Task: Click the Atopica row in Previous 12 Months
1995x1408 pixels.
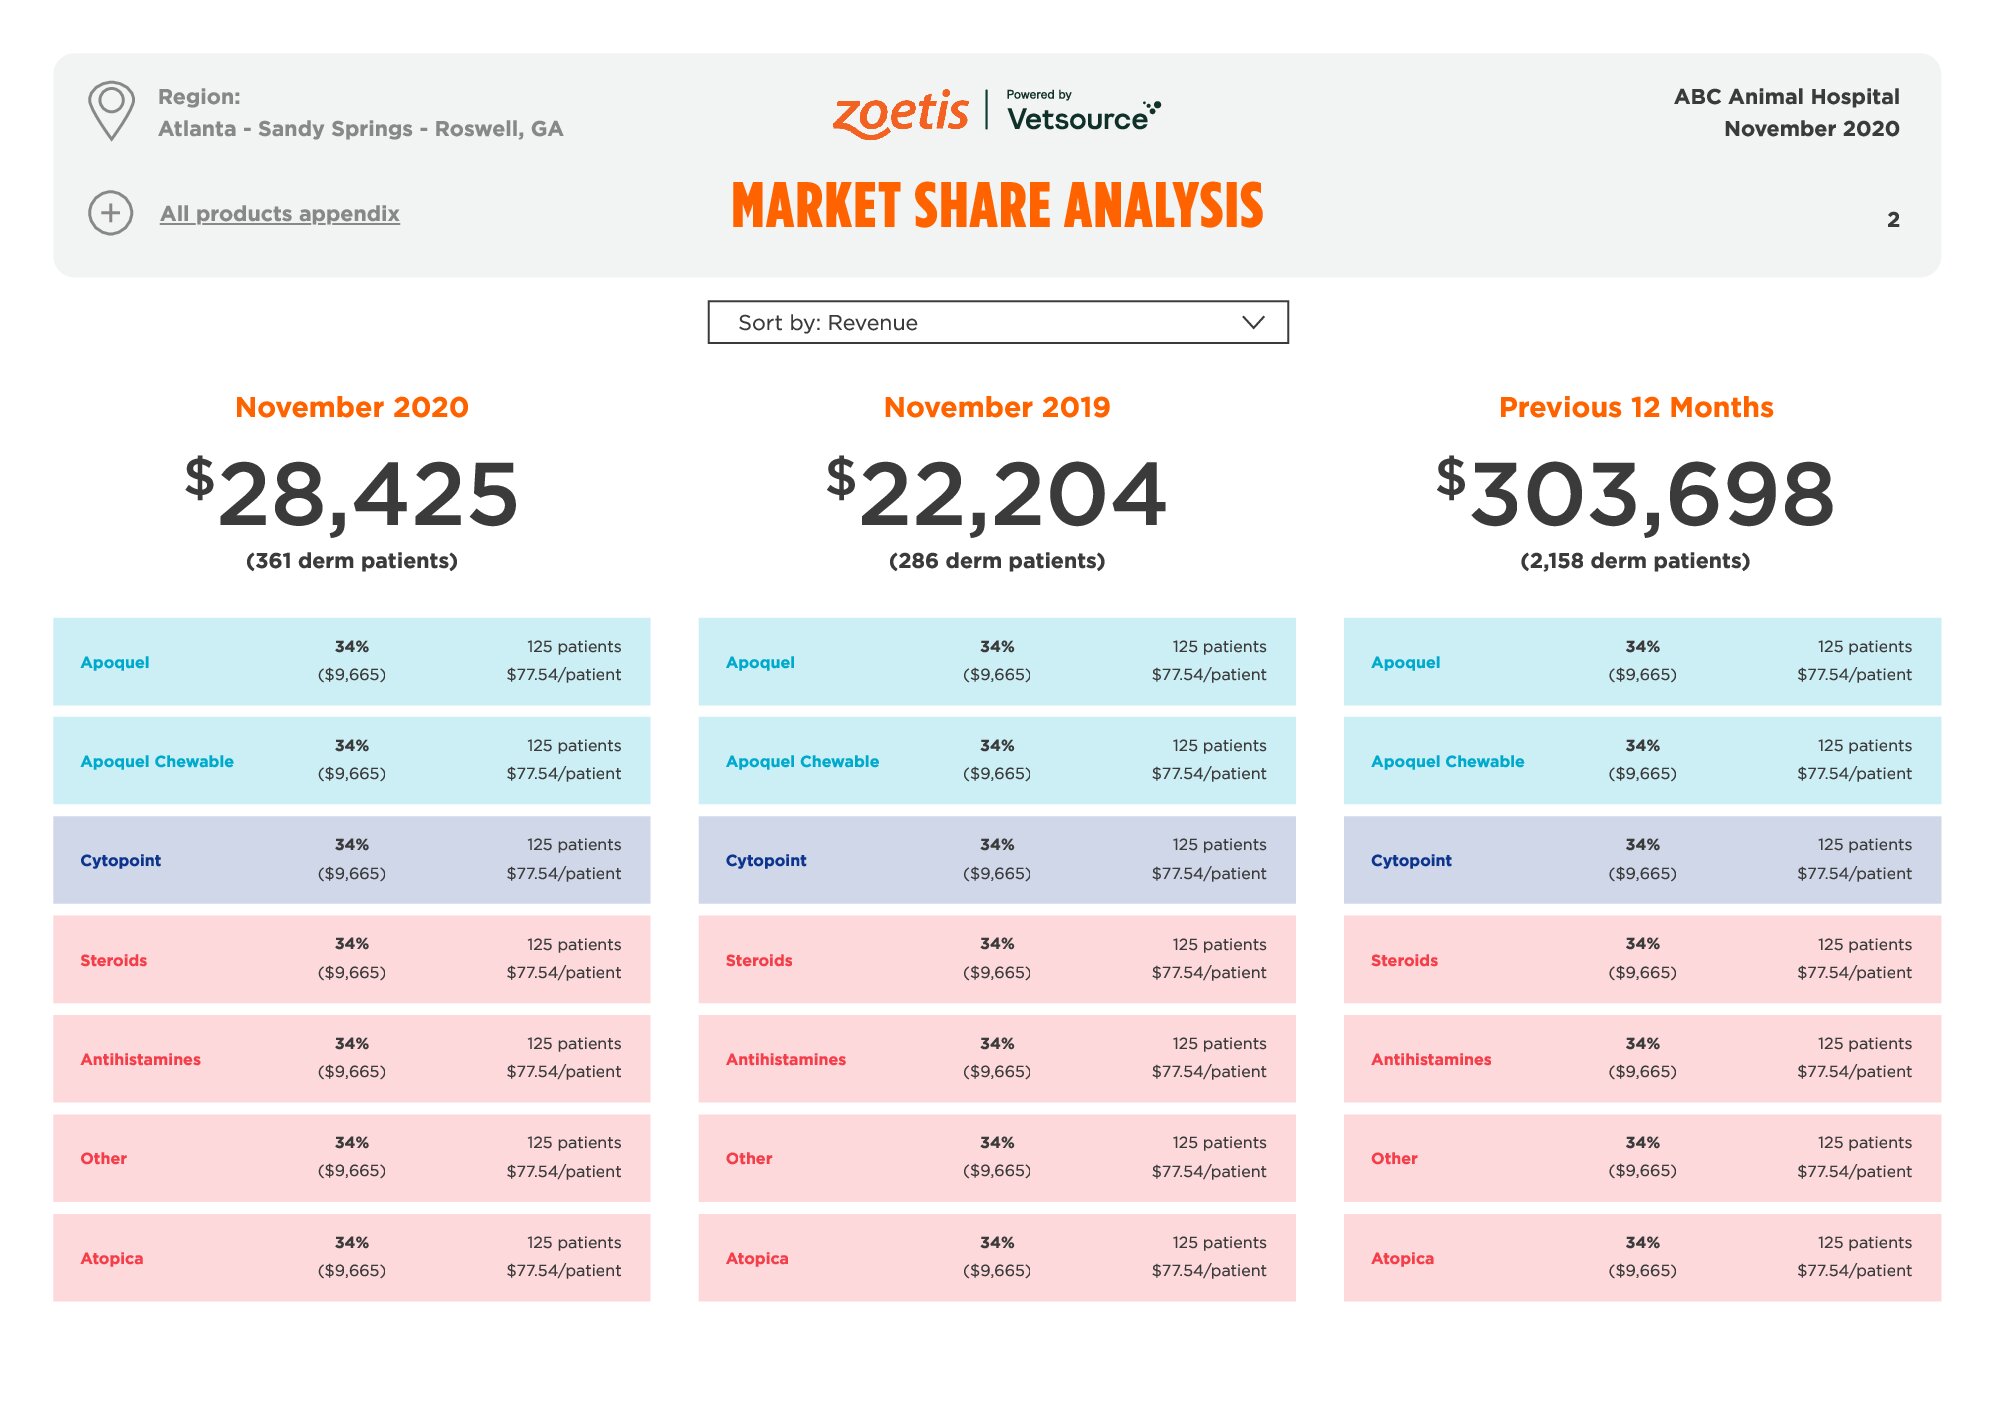Action: [x=1642, y=1257]
